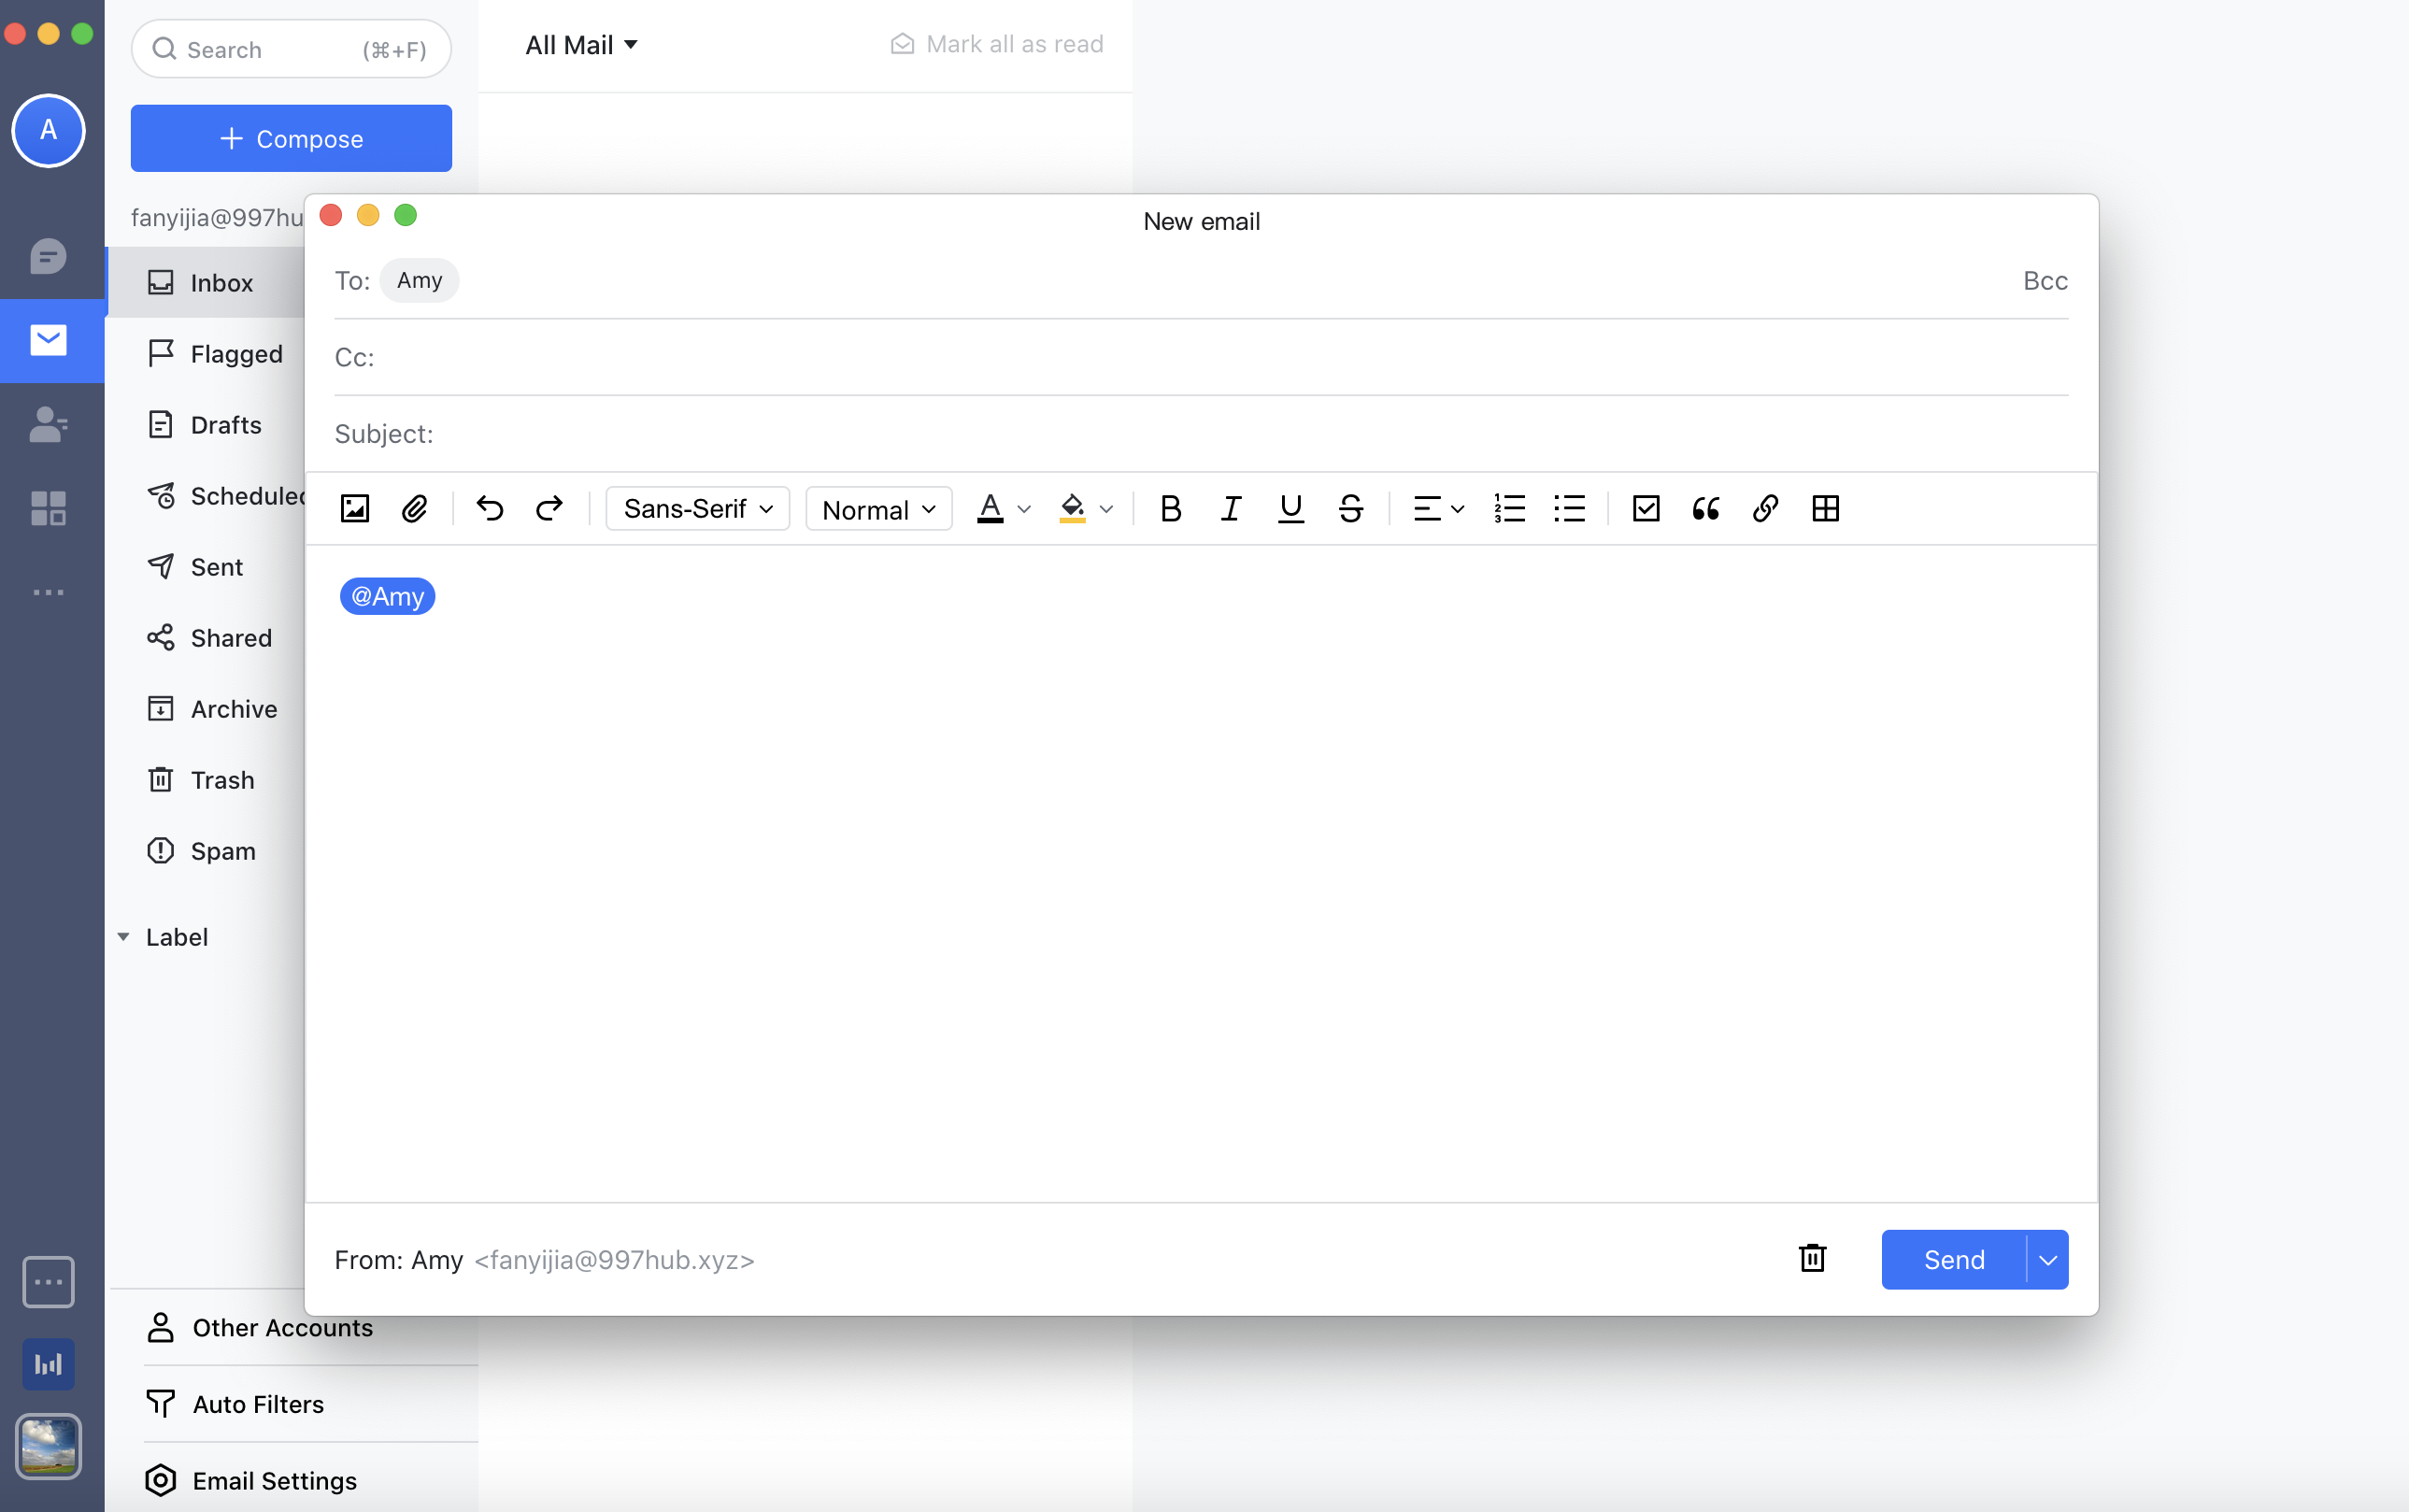This screenshot has width=2409, height=1512.
Task: Click the Send button
Action: (x=1950, y=1259)
